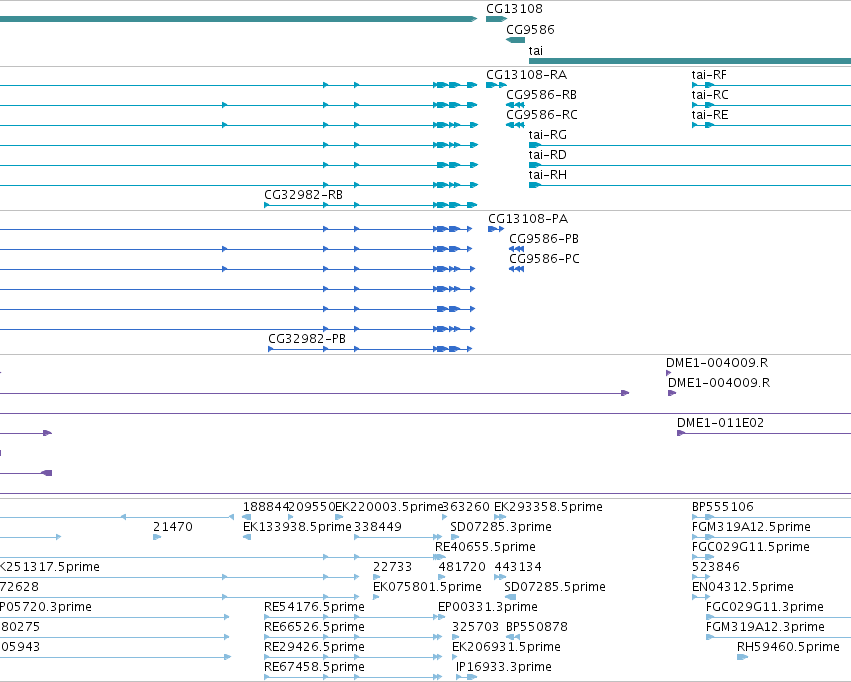Click the BP555106 EST label
851x682 pixels.
(723, 507)
